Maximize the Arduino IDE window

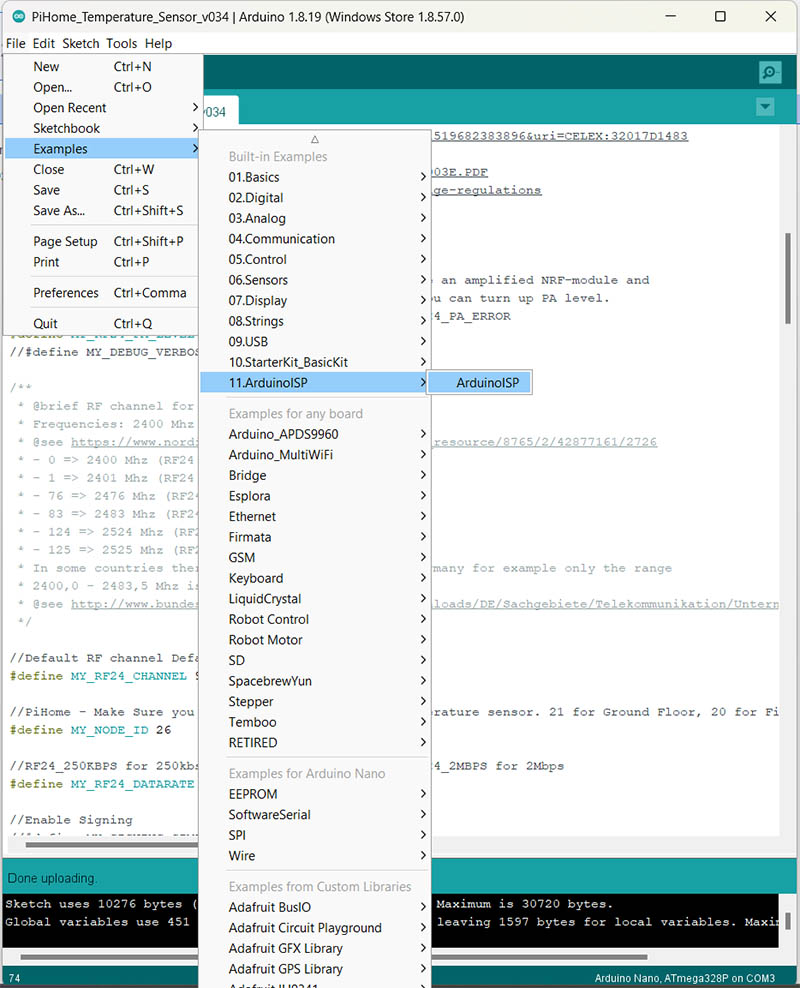720,17
